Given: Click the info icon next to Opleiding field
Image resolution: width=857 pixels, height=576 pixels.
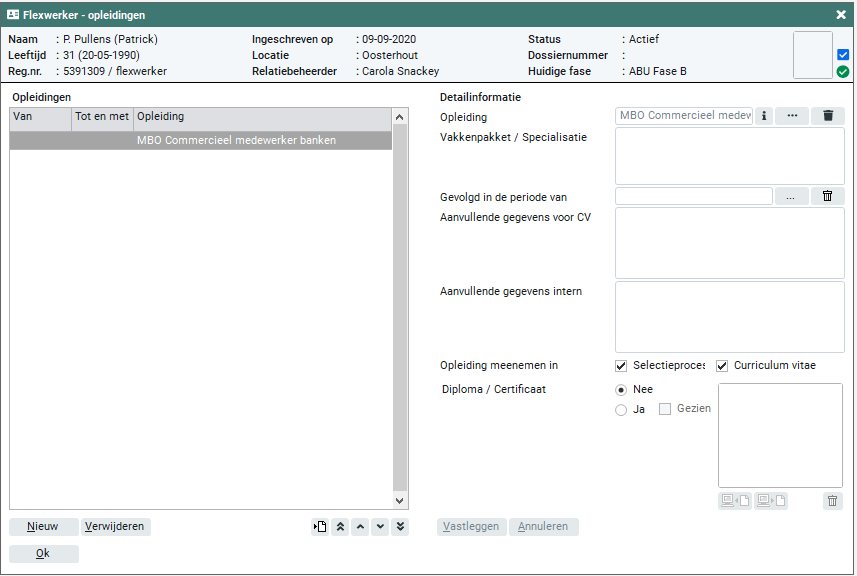Looking at the screenshot, I should 764,116.
